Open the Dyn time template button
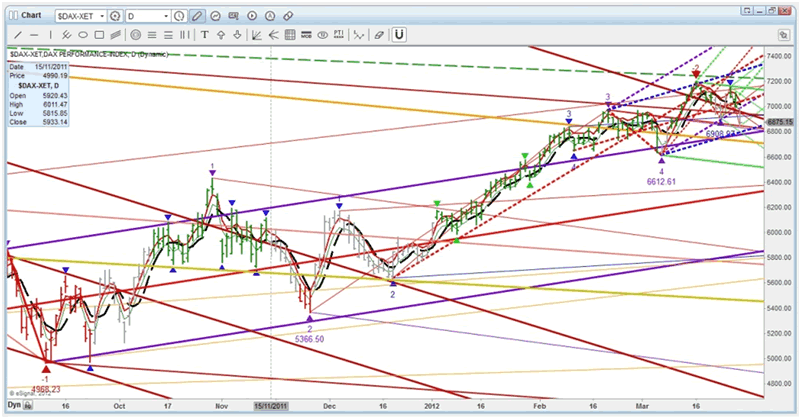 14,405
